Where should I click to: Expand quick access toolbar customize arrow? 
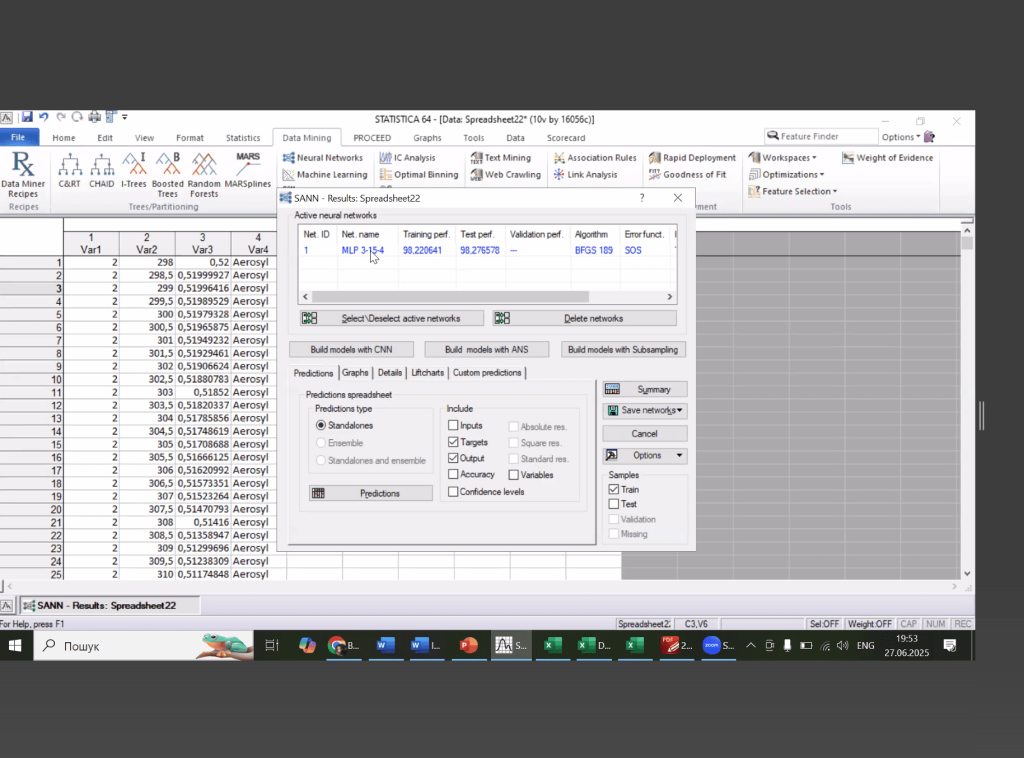coord(125,118)
